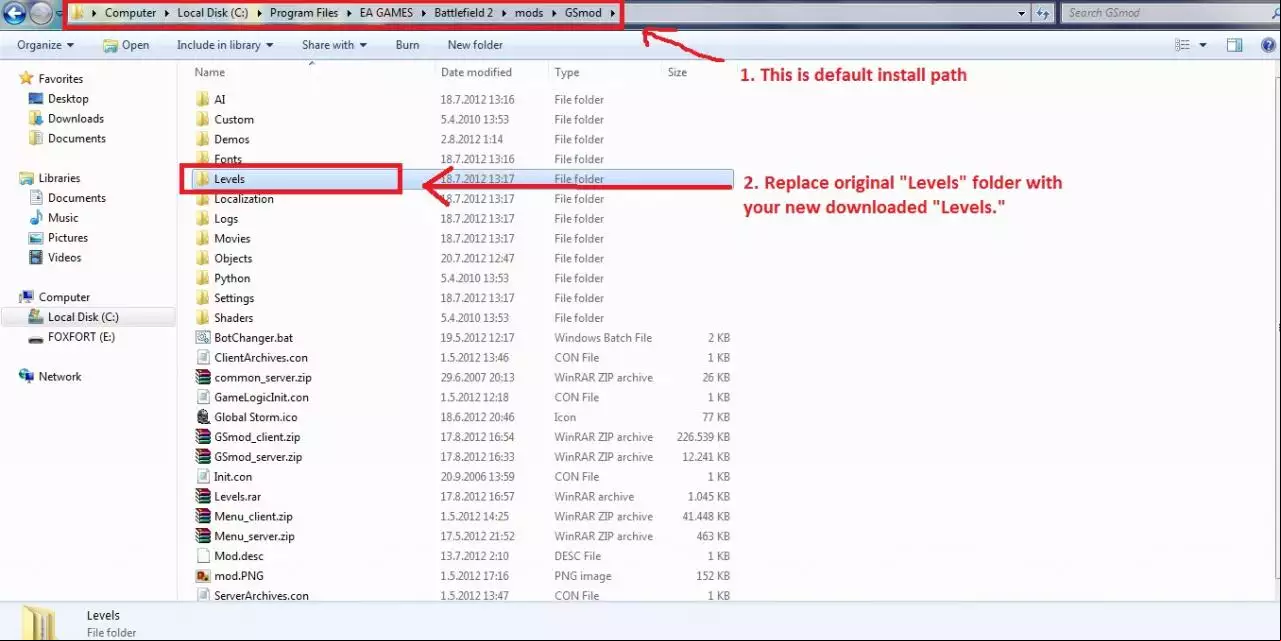This screenshot has width=1281, height=641.
Task: Toggle the preview pane button
Action: click(1235, 45)
